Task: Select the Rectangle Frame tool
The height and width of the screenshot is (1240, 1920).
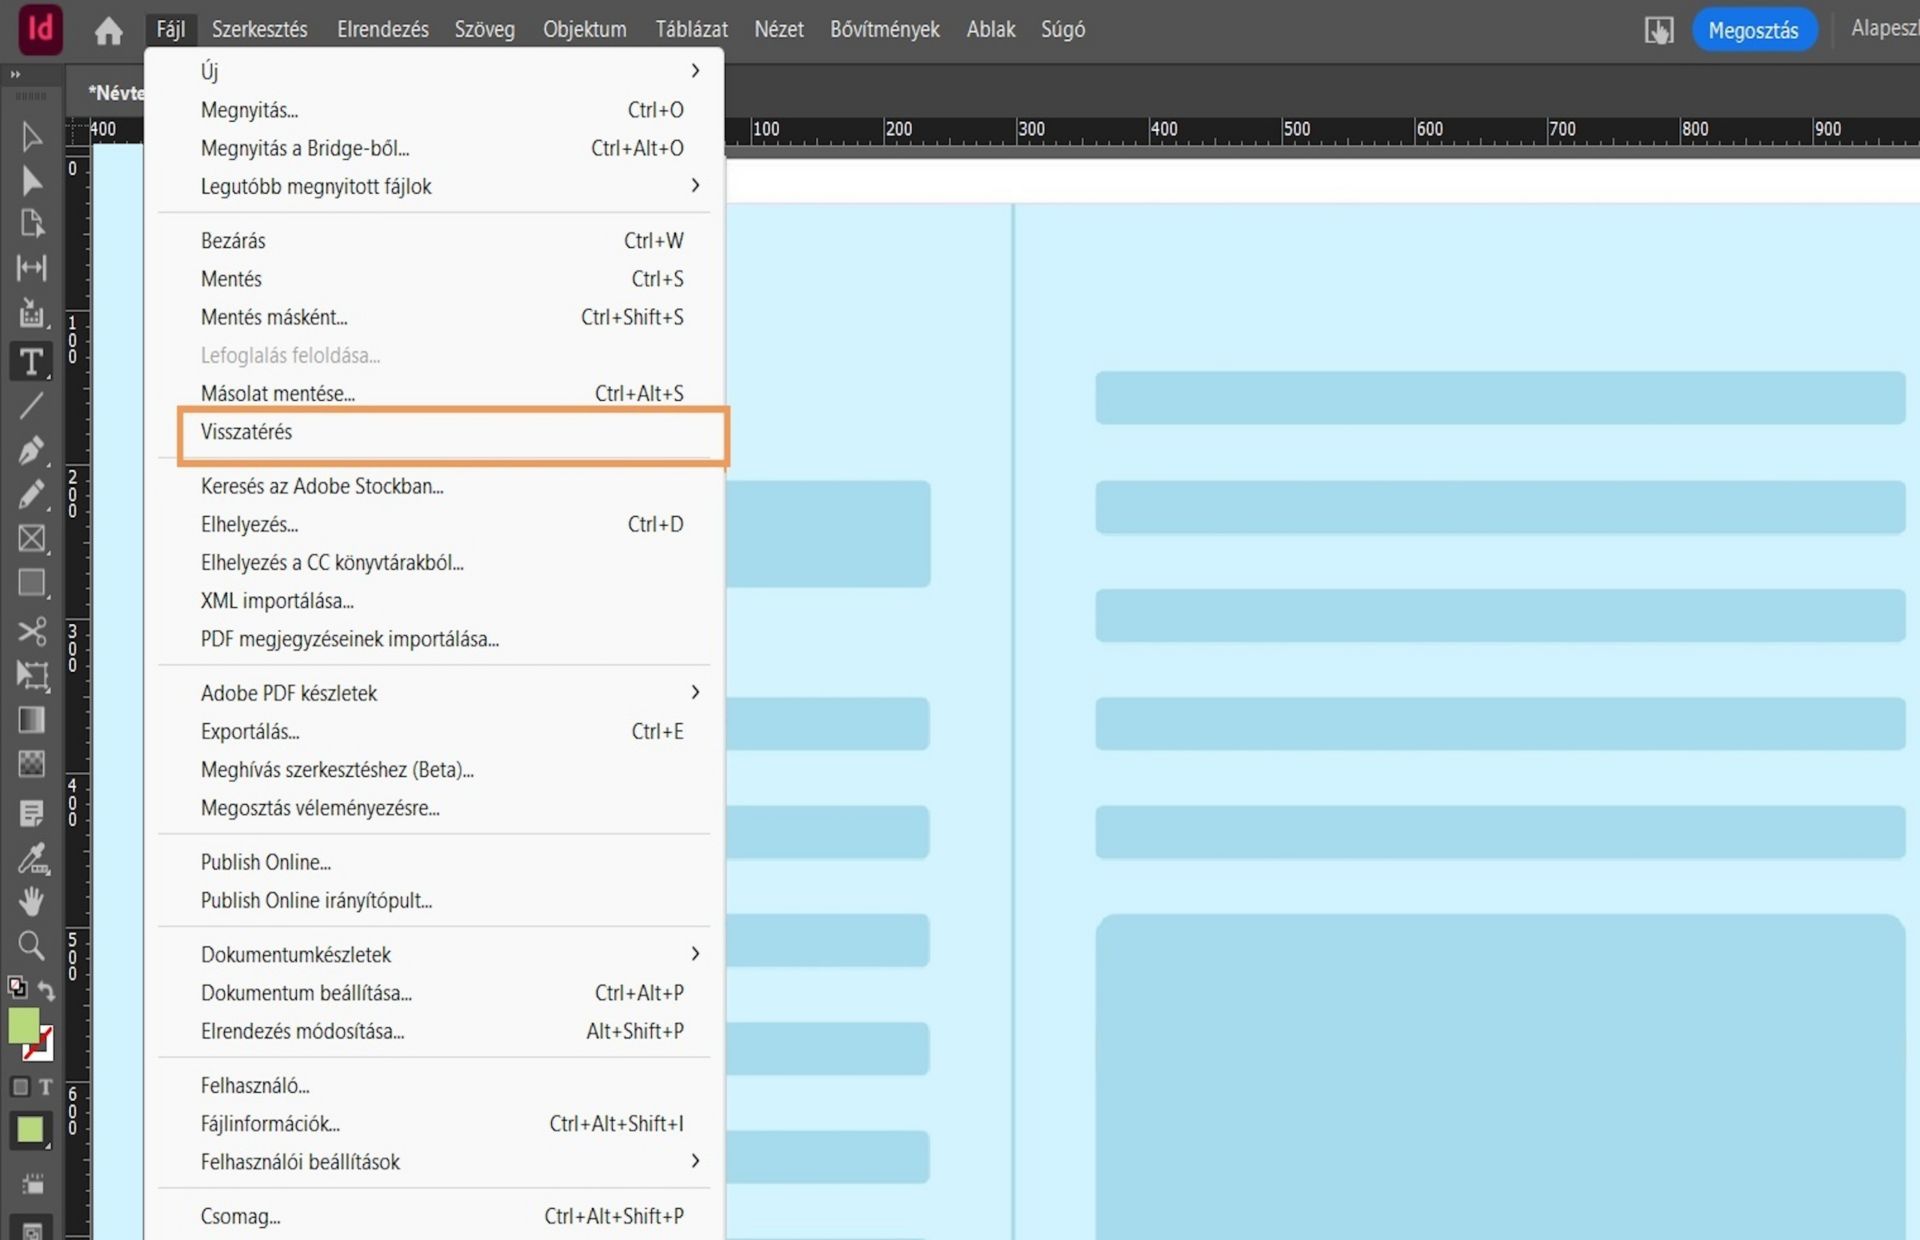Action: tap(31, 539)
